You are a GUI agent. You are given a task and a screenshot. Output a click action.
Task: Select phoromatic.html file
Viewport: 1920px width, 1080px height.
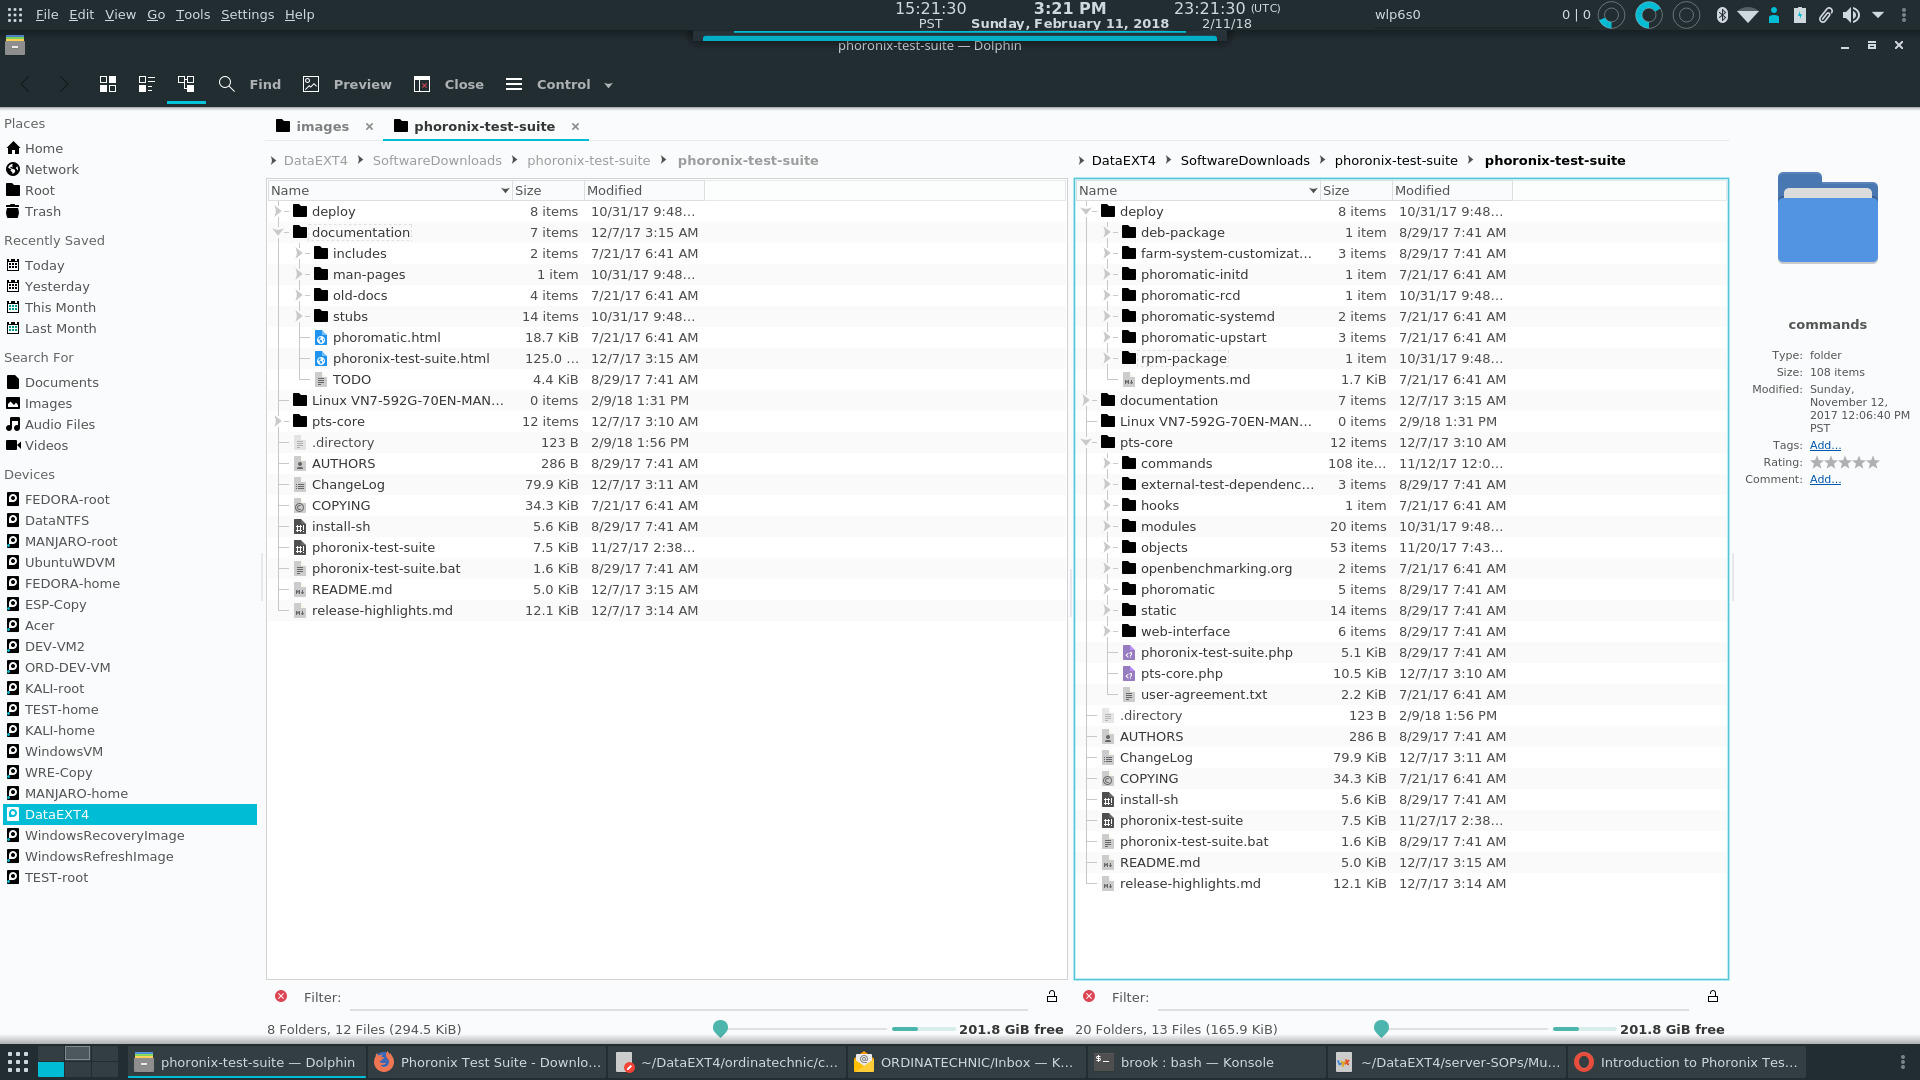click(386, 337)
